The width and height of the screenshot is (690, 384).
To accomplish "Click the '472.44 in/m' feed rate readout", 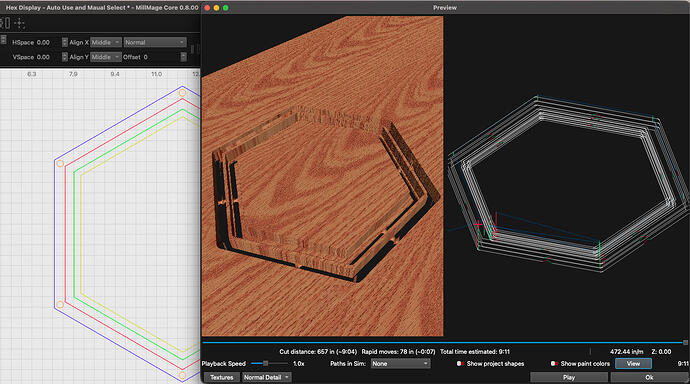I will (x=627, y=352).
